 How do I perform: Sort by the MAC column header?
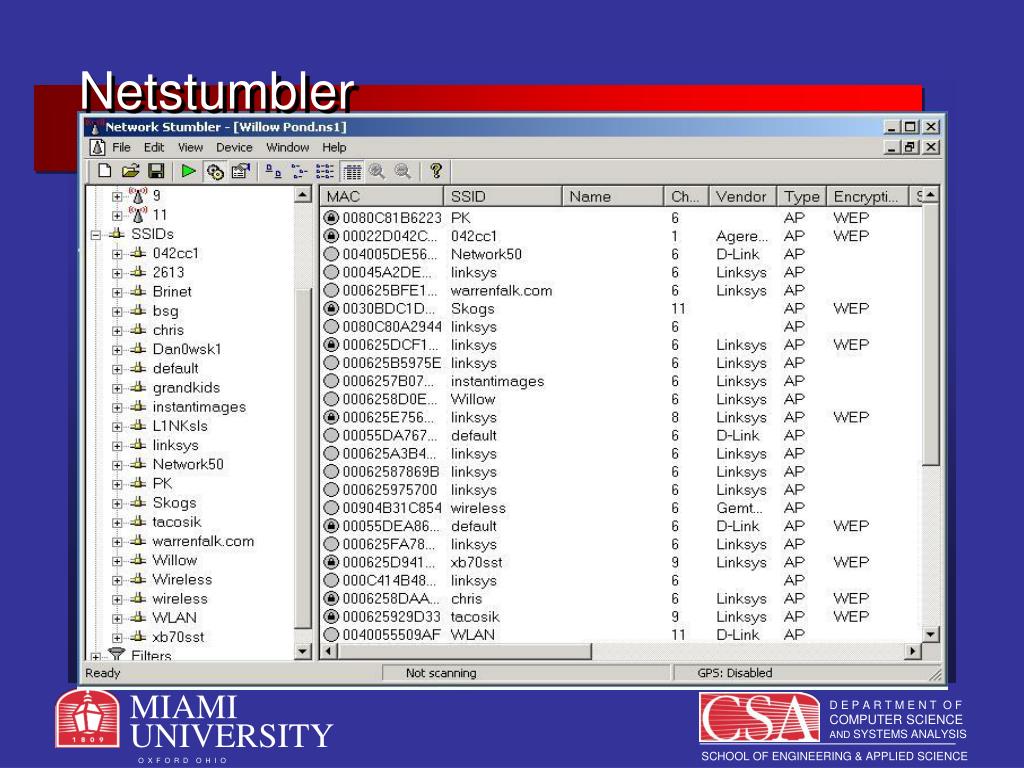[x=381, y=196]
